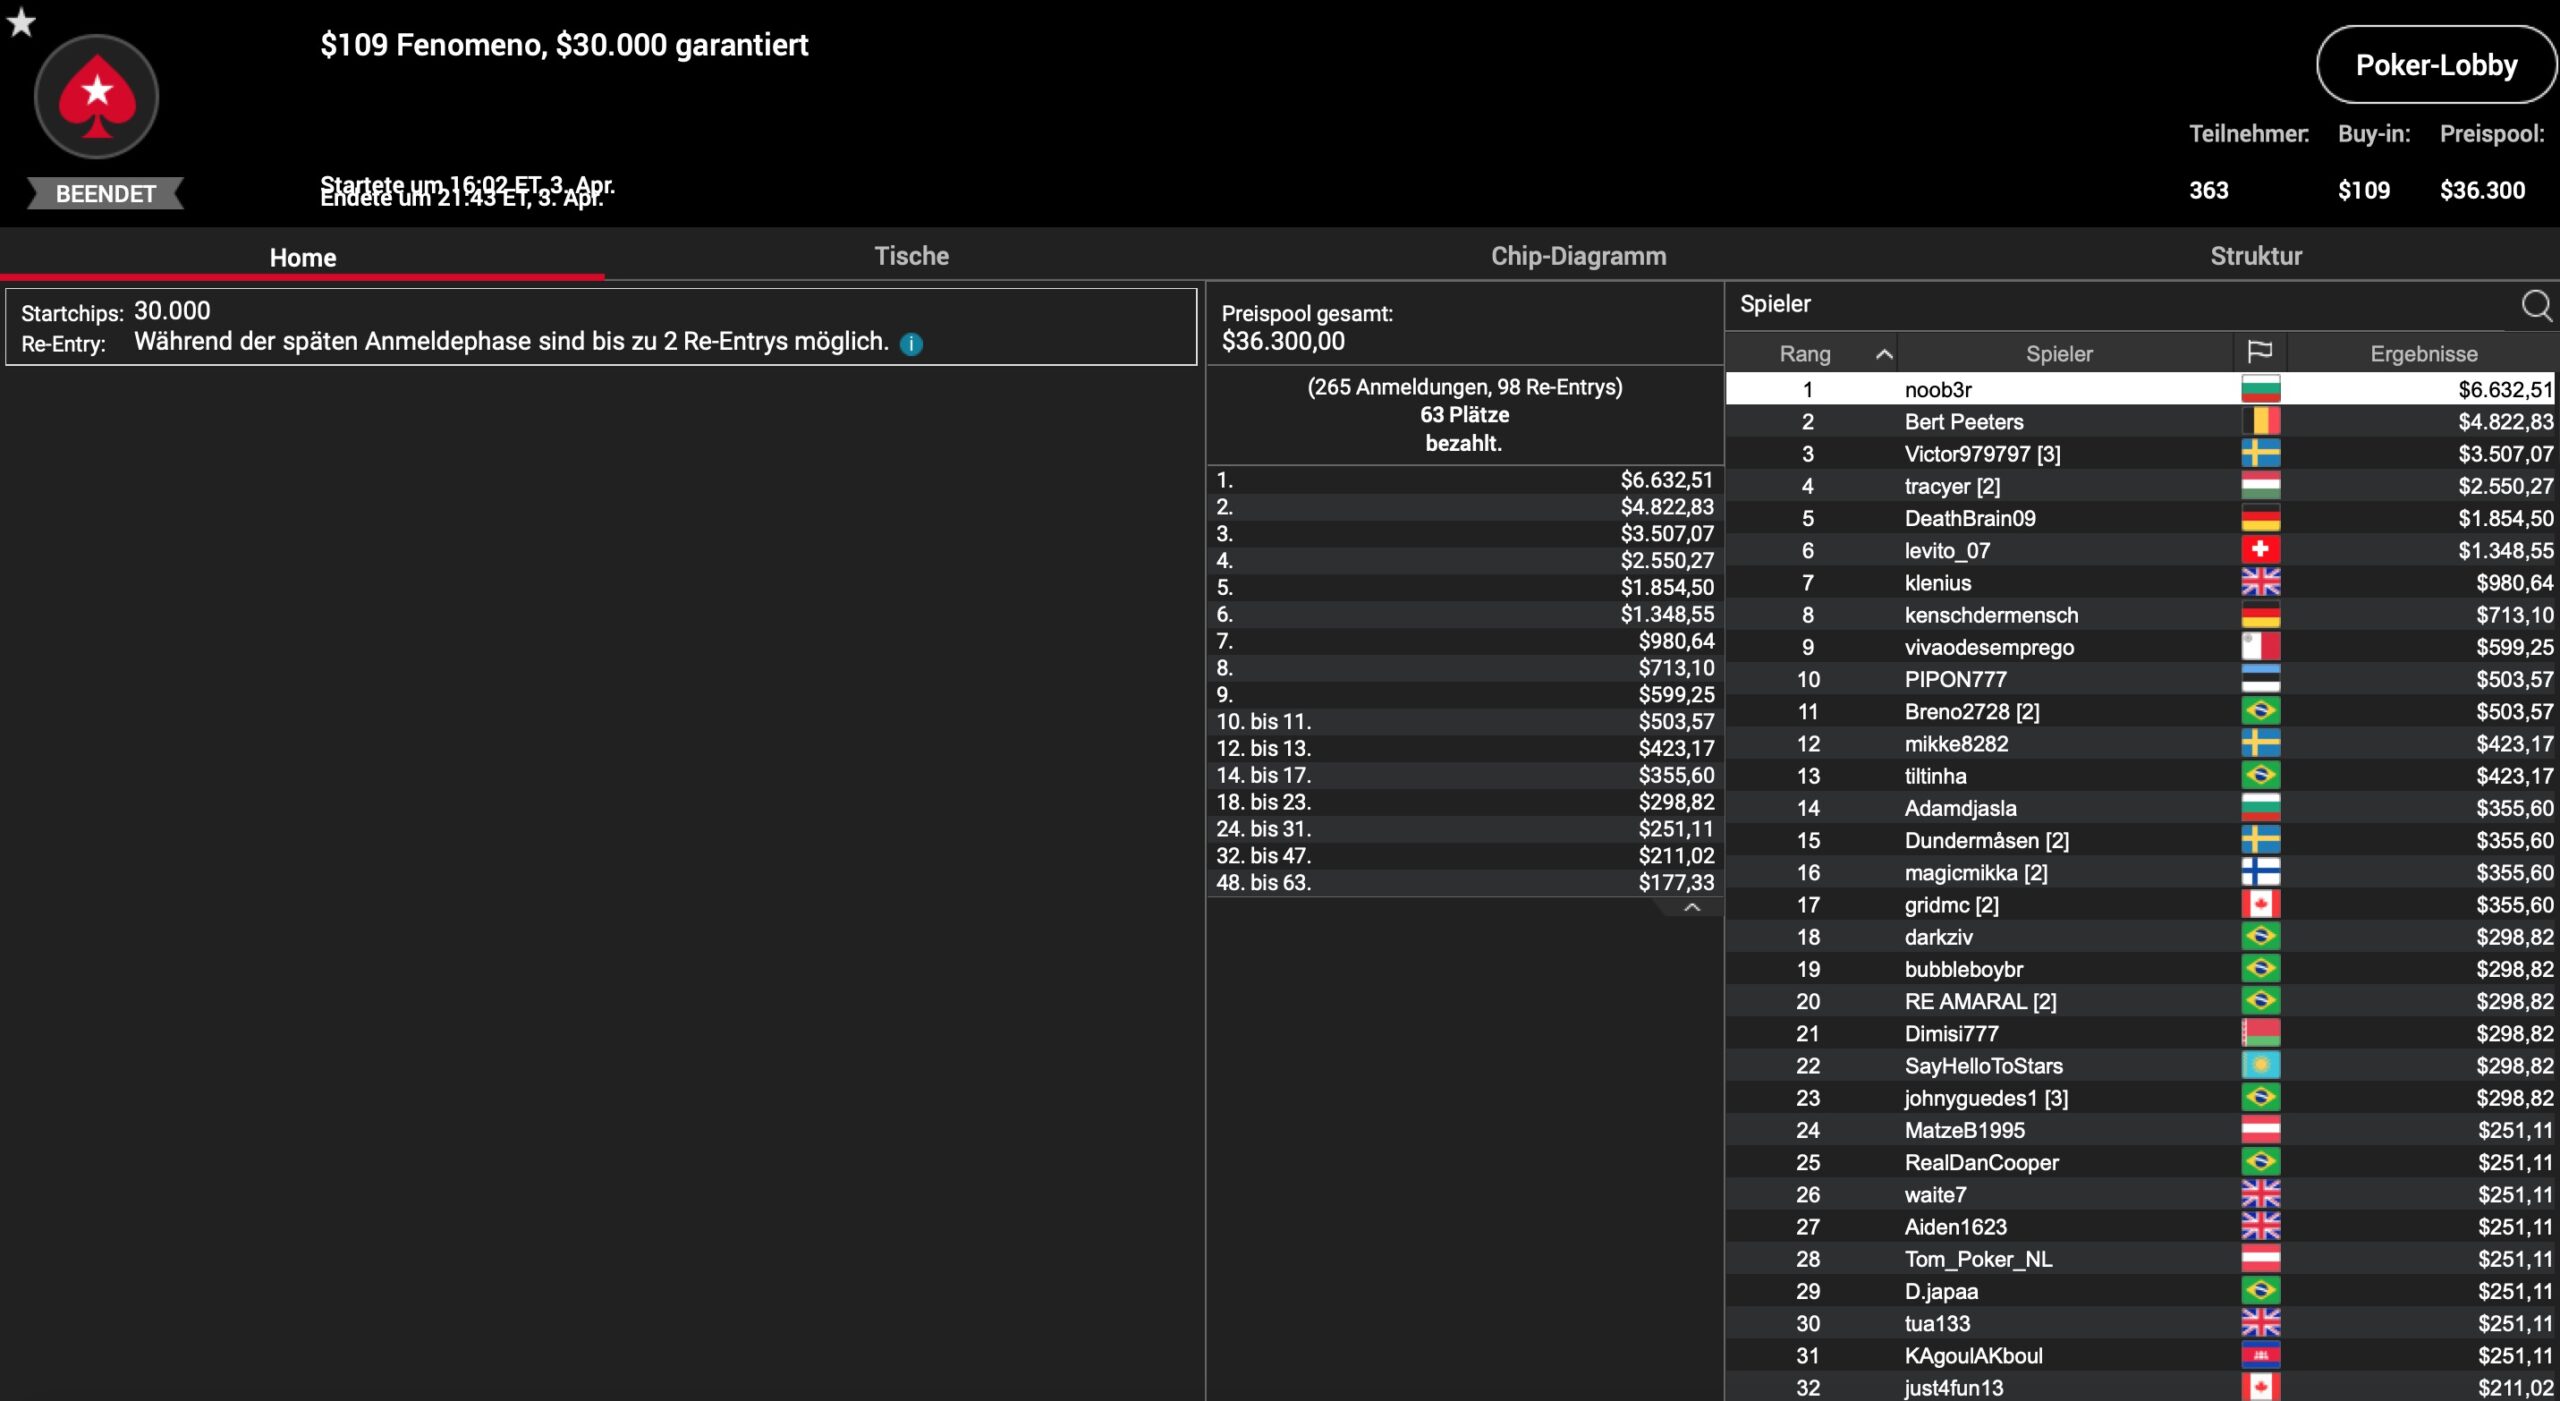Click the Re-Entry info icon
The width and height of the screenshot is (2560, 1401).
[x=911, y=344]
